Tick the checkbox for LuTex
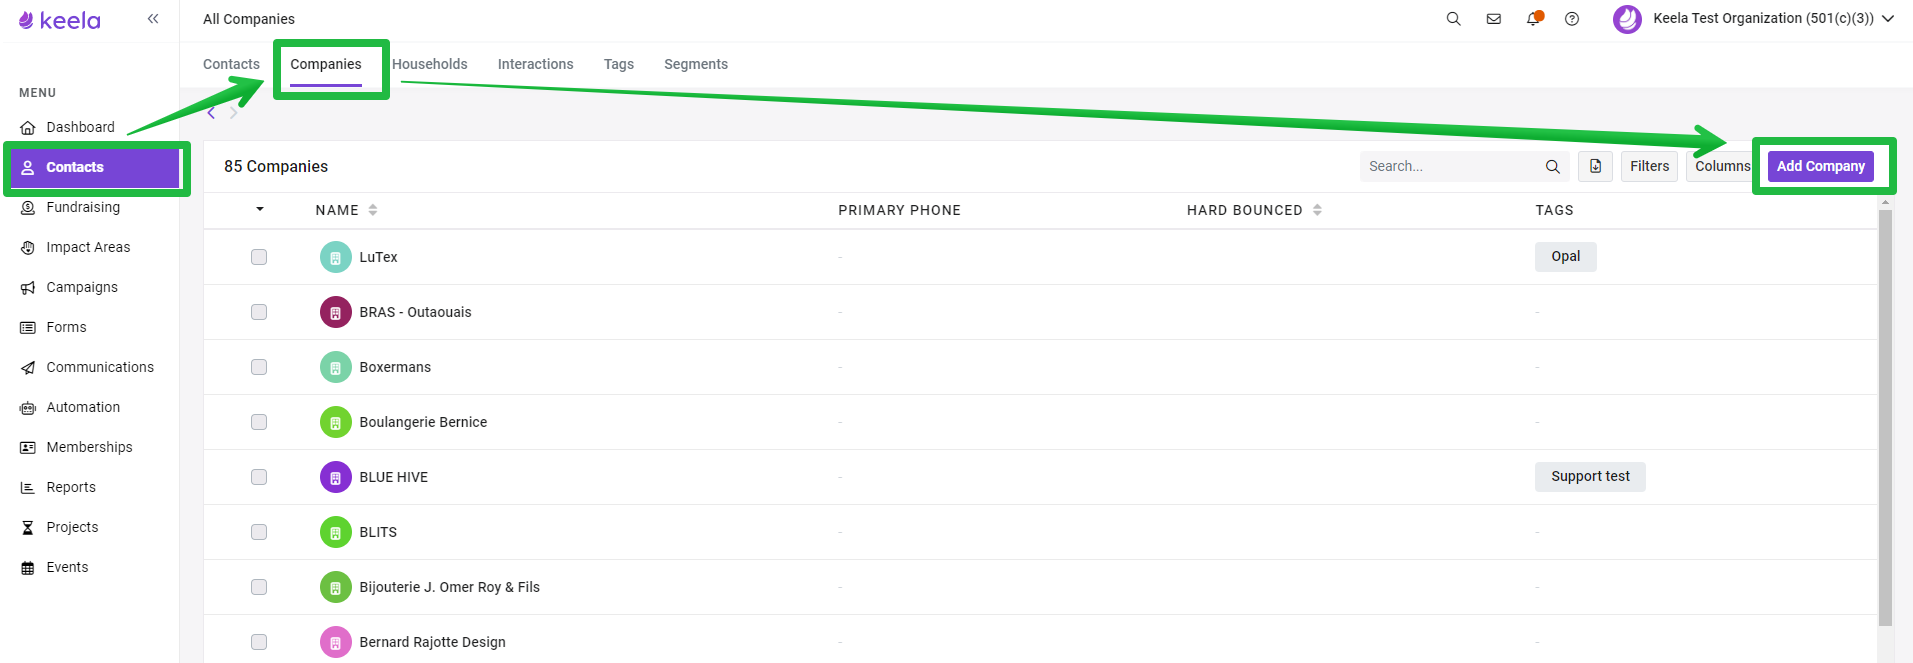The width and height of the screenshot is (1913, 663). pos(259,257)
